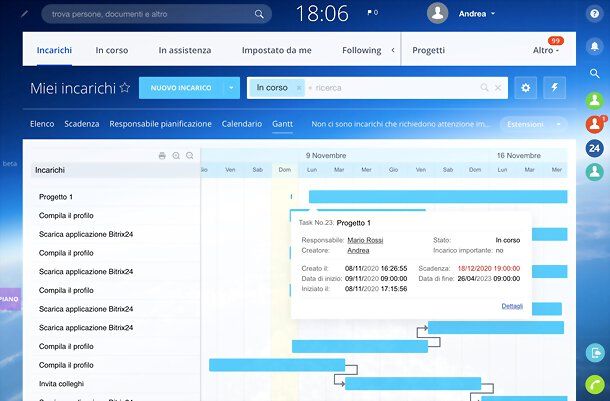The image size is (610, 401).
Task: Open the notifications bell icon
Action: tap(594, 47)
